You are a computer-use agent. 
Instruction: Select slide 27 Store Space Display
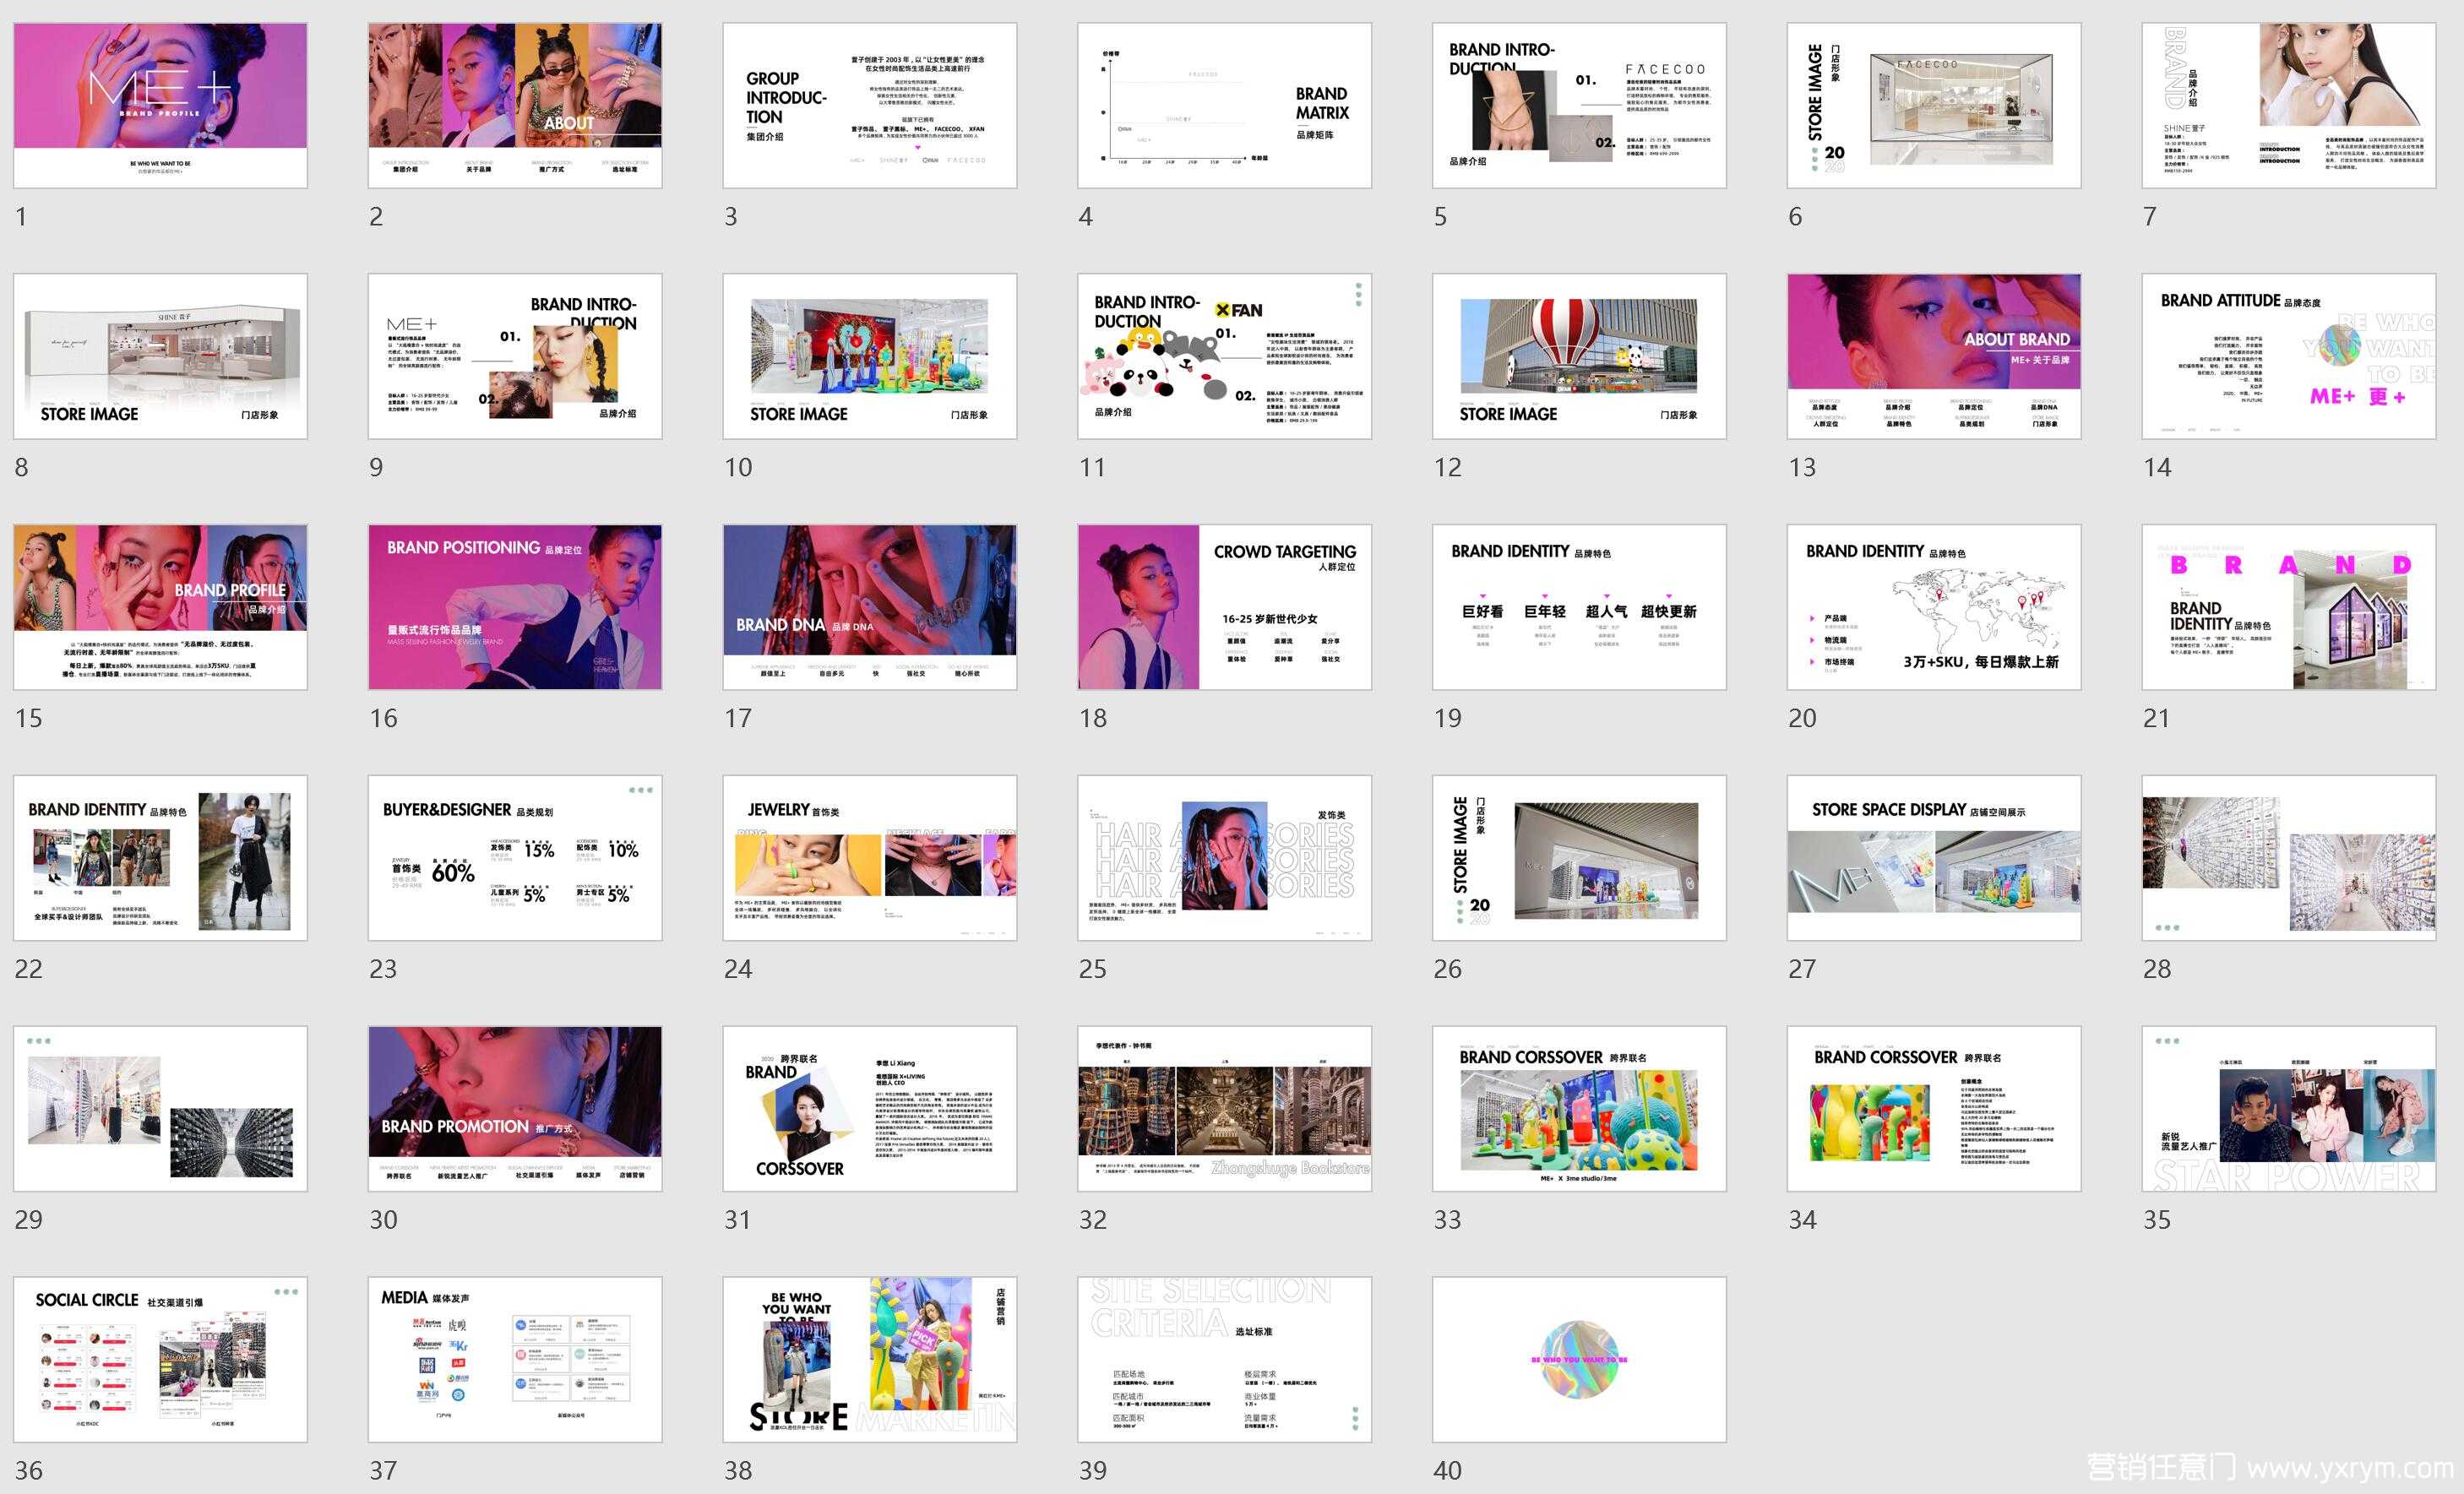1934,858
